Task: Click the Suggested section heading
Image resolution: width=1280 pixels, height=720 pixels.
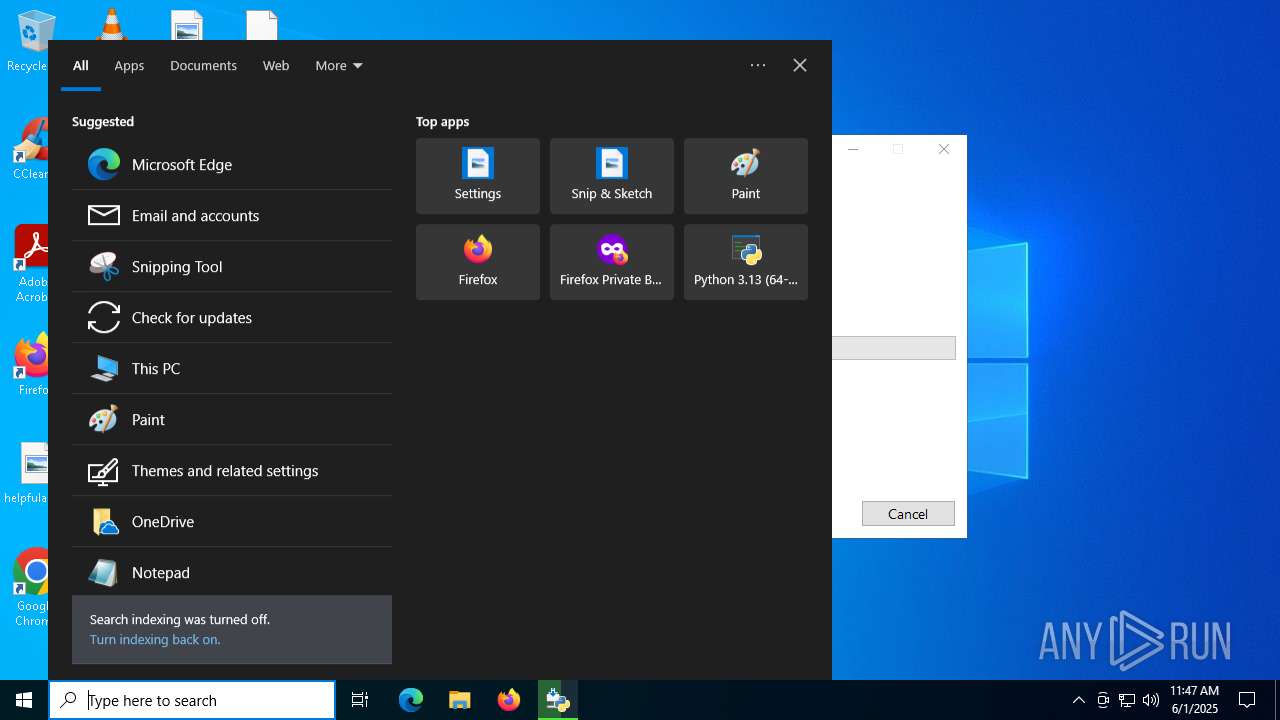Action: (x=103, y=121)
